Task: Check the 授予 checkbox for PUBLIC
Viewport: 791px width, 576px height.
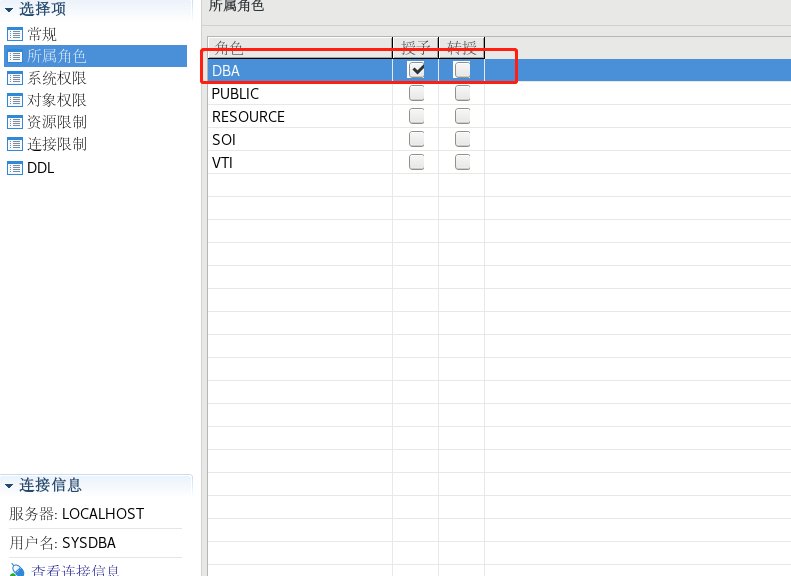Action: coord(416,93)
